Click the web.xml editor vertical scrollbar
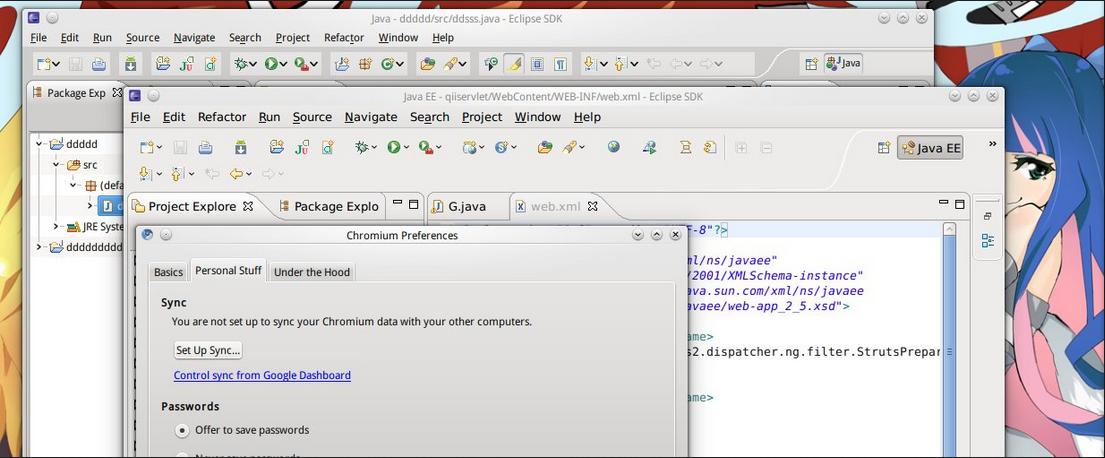Viewport: 1105px width, 458px height. coord(949,345)
